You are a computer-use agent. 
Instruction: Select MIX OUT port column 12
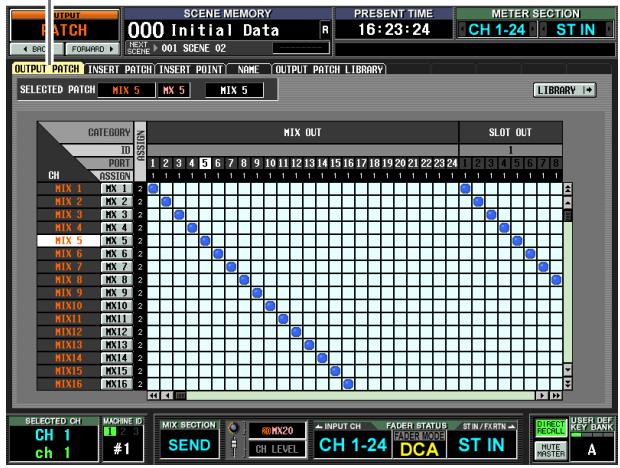tap(296, 163)
